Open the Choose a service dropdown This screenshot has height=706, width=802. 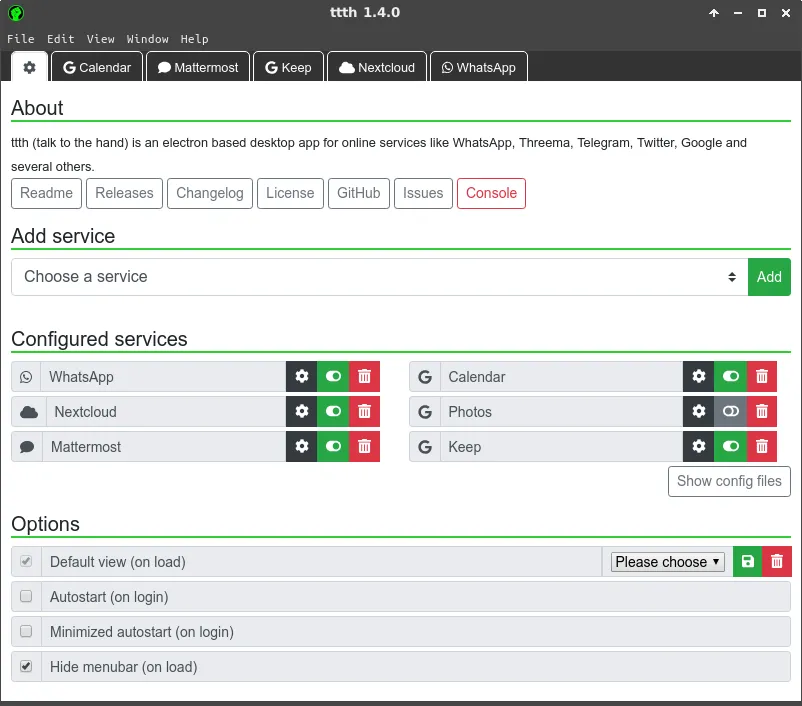tap(380, 277)
